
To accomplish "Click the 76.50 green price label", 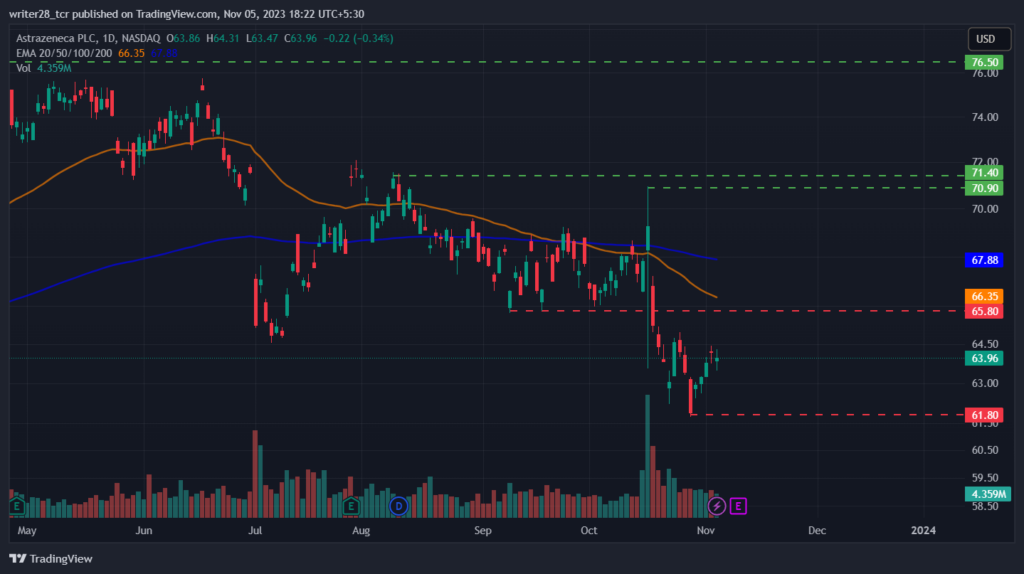I will [x=984, y=62].
